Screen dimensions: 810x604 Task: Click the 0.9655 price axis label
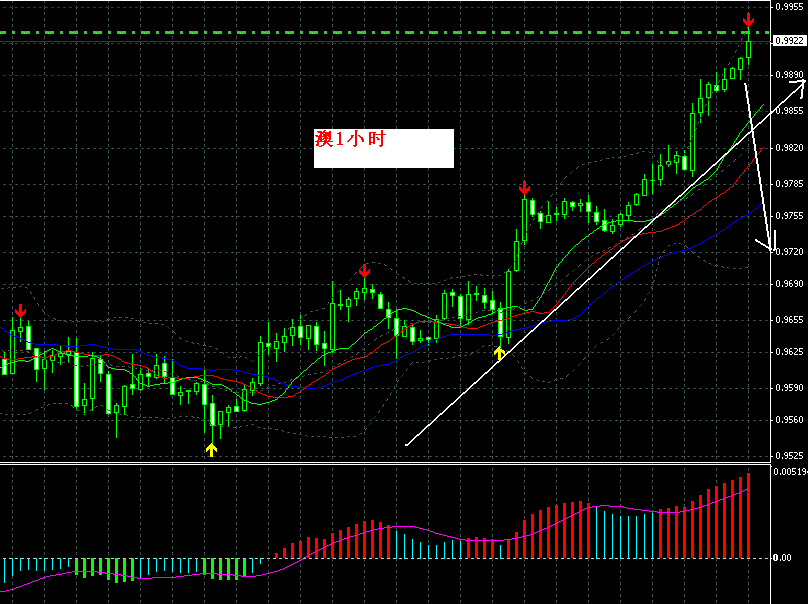(x=789, y=320)
